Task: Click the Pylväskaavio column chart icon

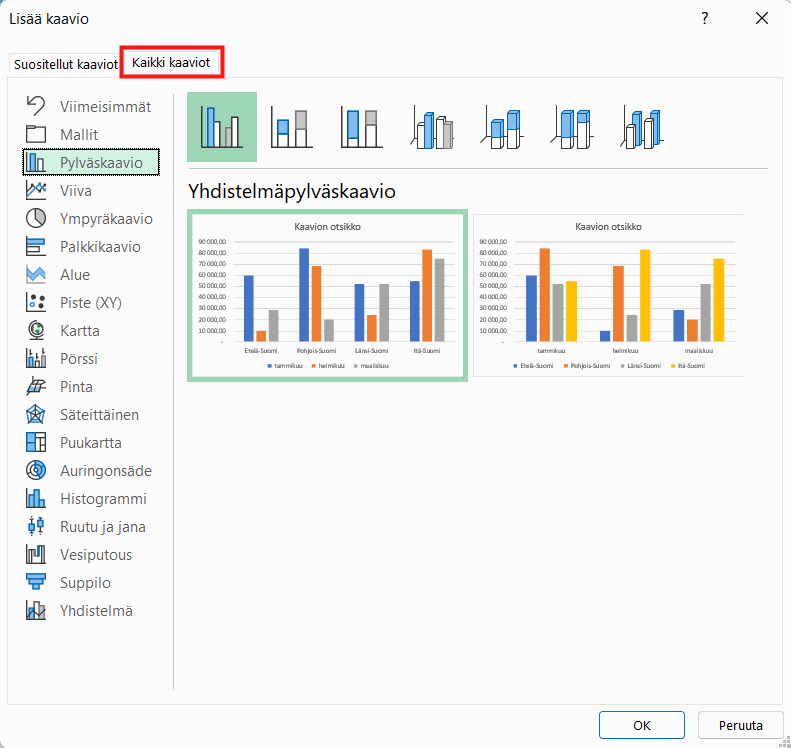Action: tap(36, 162)
